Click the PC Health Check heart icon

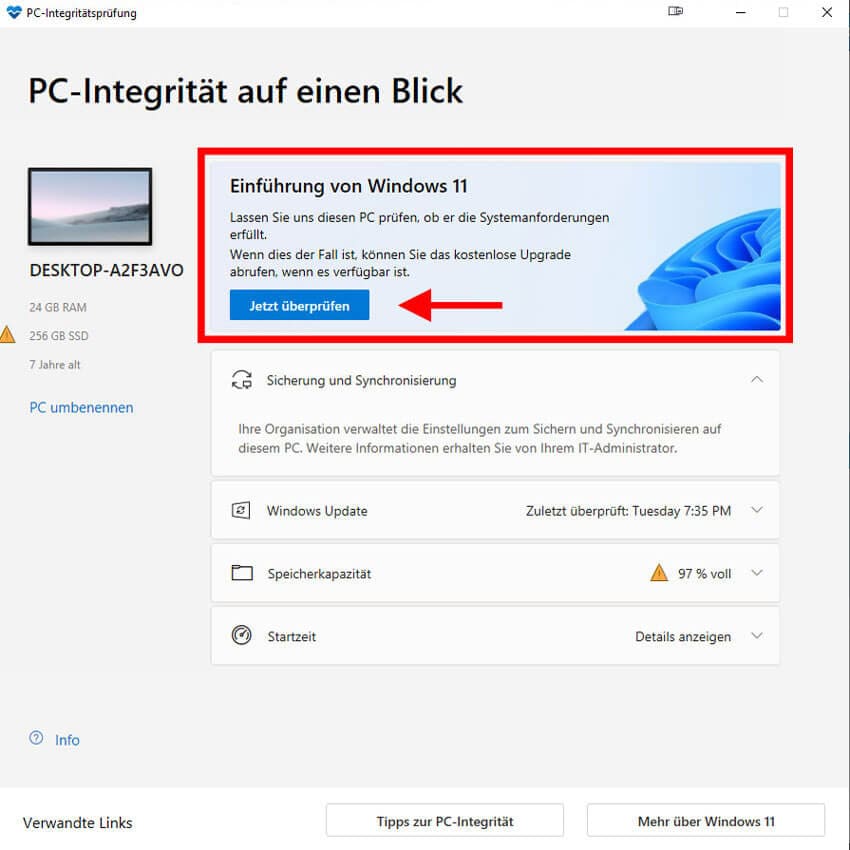click(14, 12)
